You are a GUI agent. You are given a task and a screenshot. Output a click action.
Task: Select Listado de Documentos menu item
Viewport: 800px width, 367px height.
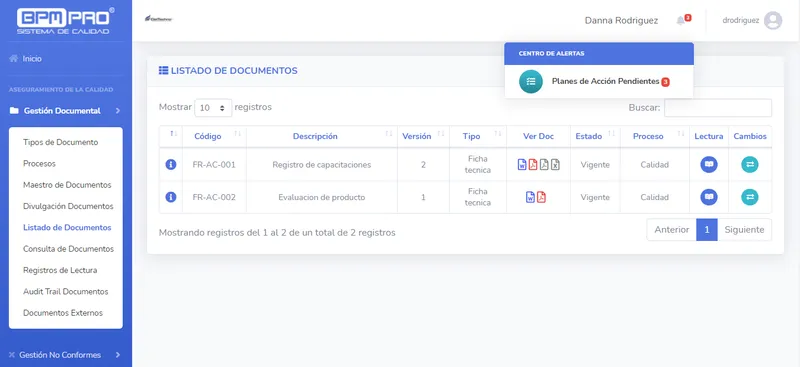pyautogui.click(x=67, y=228)
